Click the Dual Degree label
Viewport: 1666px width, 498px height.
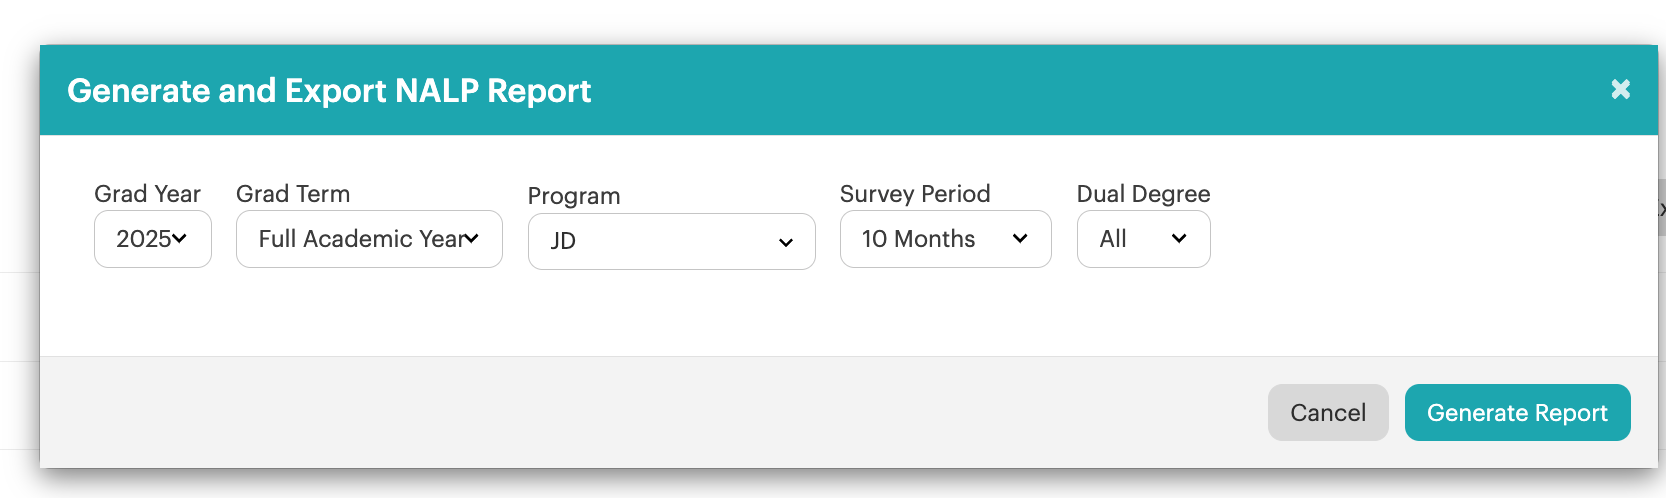point(1143,194)
